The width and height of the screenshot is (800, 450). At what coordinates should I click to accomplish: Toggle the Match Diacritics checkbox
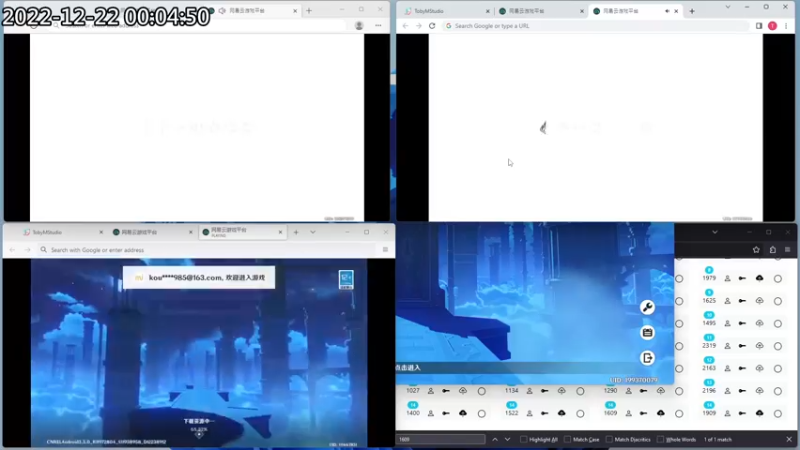[609, 439]
